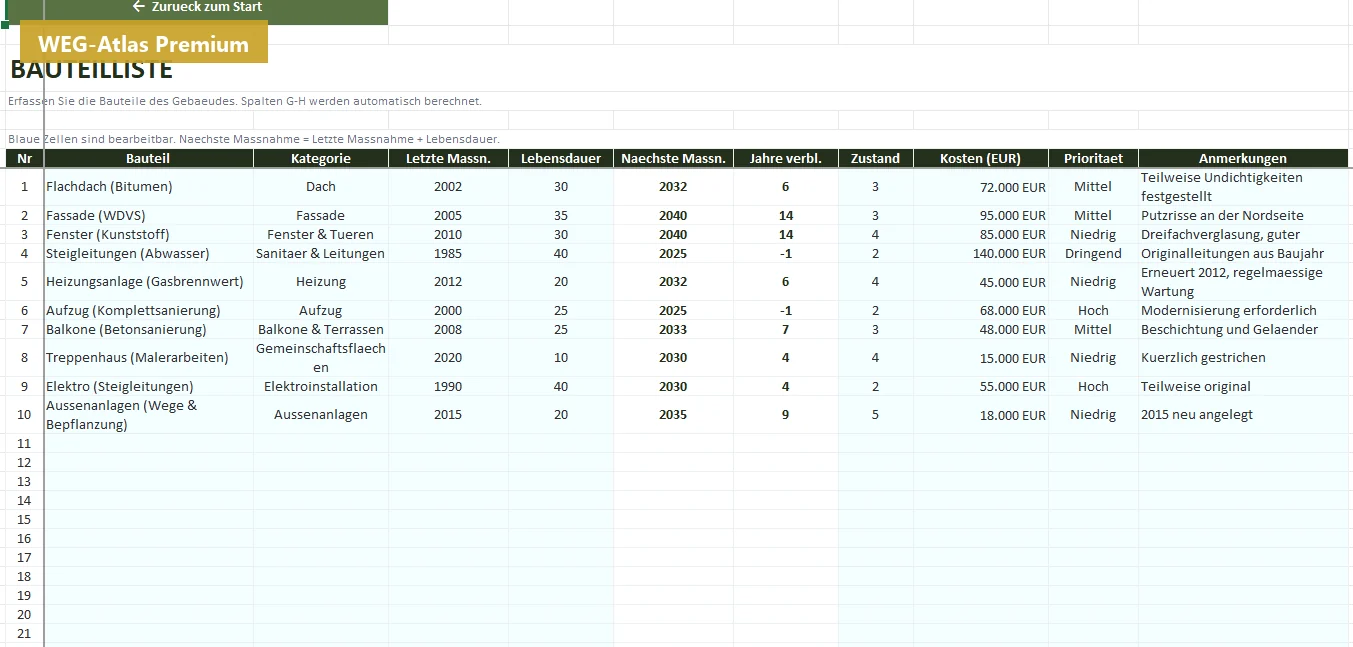The height and width of the screenshot is (647, 1353).
Task: Click the Zustand column header
Action: point(875,158)
